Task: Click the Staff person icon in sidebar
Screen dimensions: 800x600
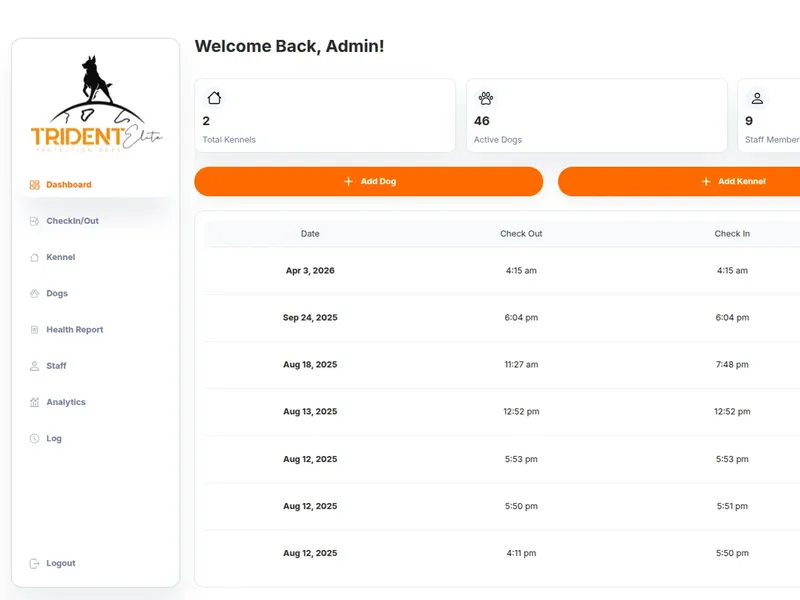Action: (x=34, y=366)
